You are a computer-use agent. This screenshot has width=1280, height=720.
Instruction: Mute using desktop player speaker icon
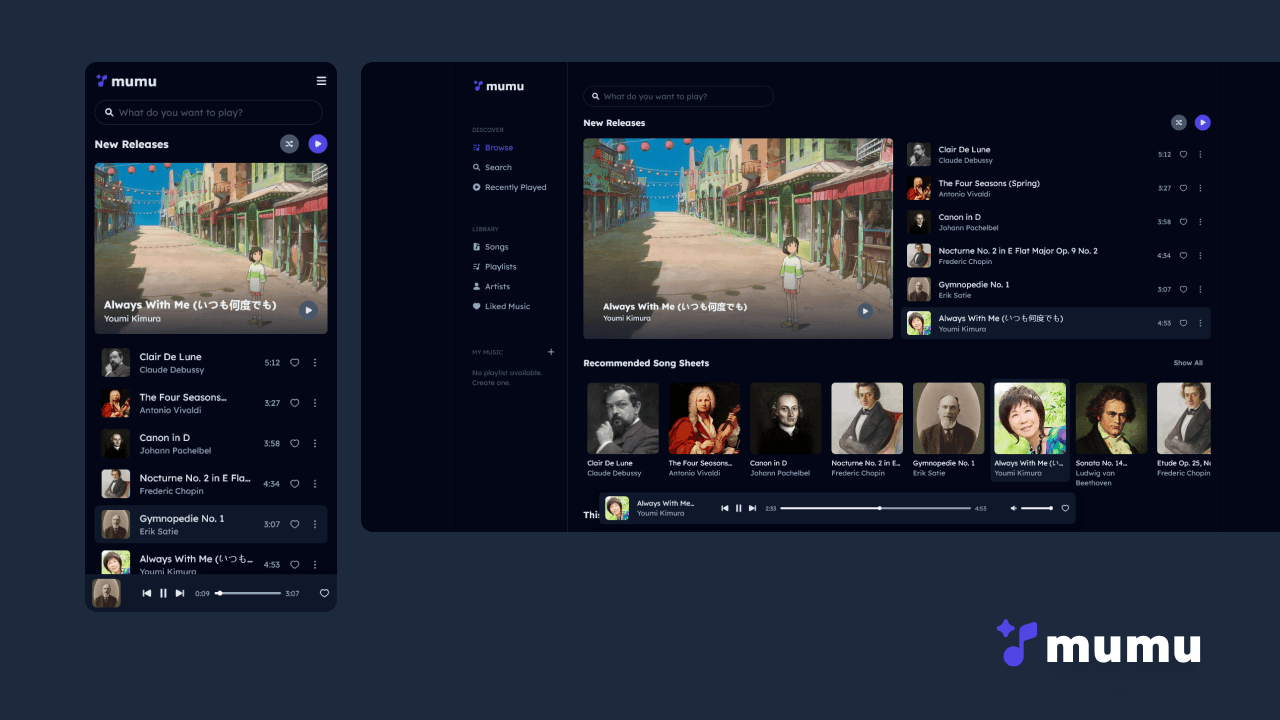pos(1013,508)
